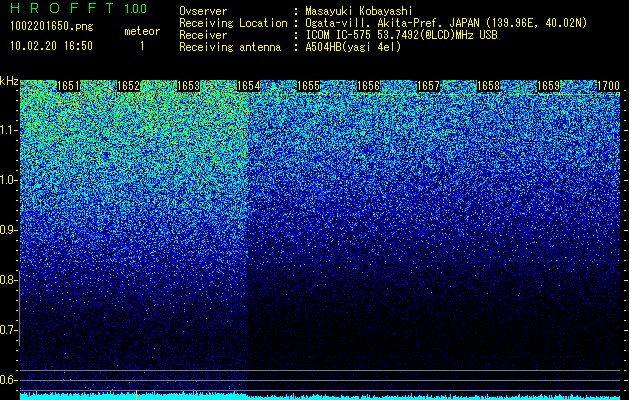Screen dimensions: 629x400
Task: Click the yellow meteor marker on the signal strip
Action: click(x=136, y=395)
